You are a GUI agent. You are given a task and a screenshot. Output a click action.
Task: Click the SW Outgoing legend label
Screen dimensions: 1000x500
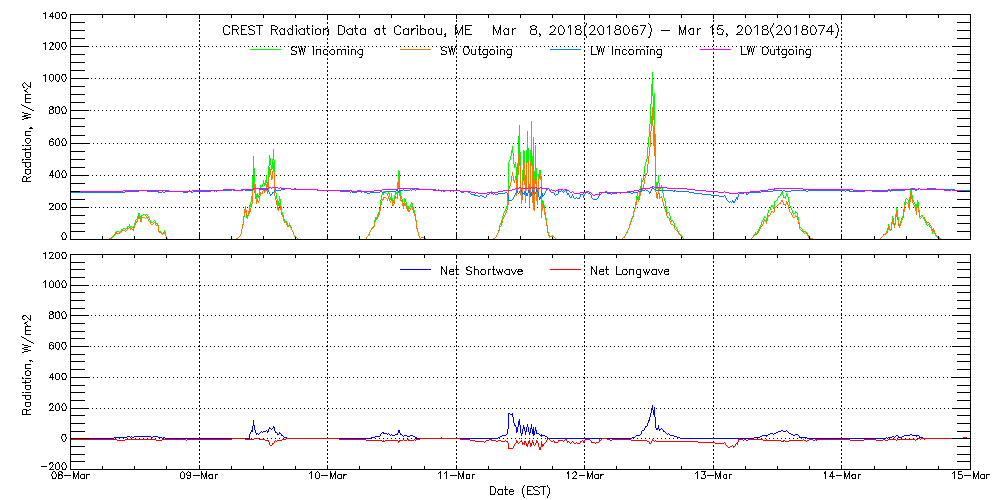click(477, 52)
